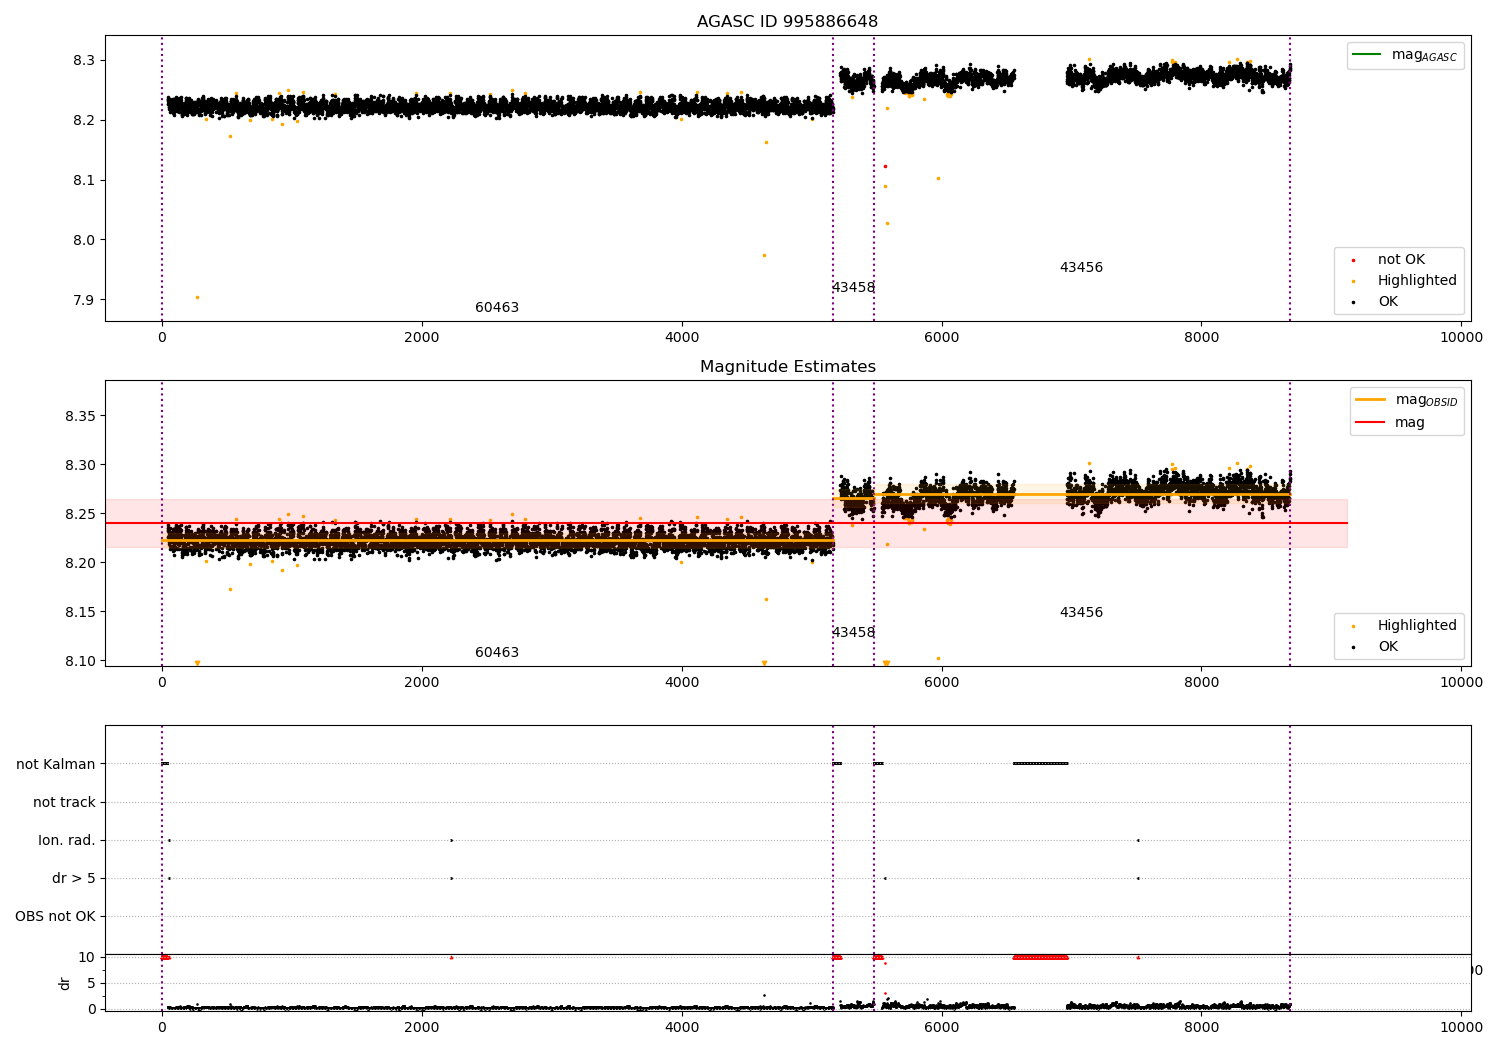Click OBSID label 43456 in Magnitude Estimates plot

[1081, 613]
